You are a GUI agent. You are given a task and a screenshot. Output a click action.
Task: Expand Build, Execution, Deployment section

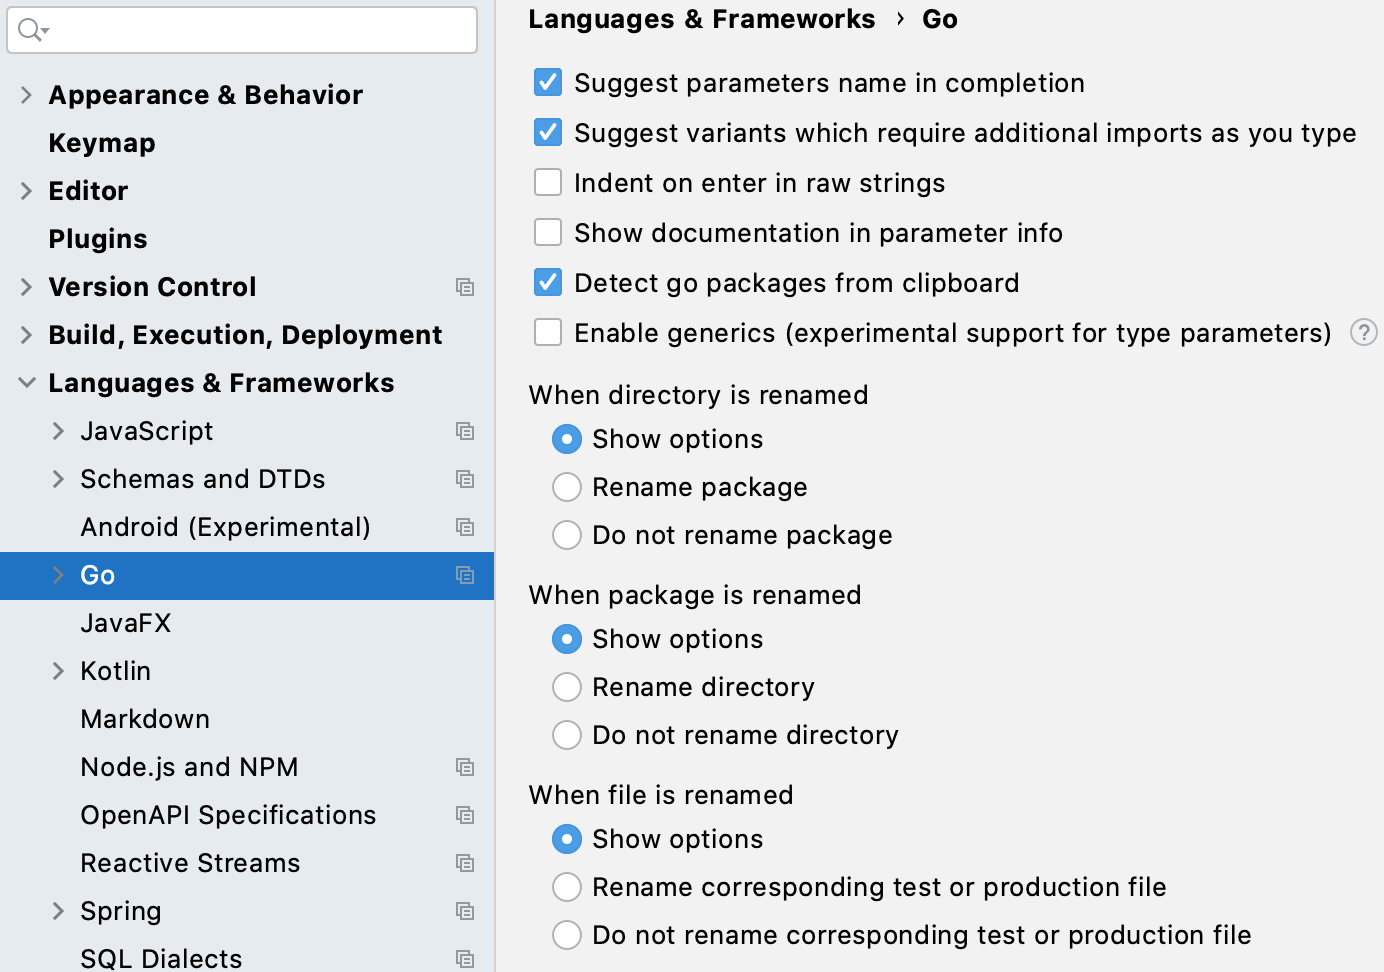point(27,335)
